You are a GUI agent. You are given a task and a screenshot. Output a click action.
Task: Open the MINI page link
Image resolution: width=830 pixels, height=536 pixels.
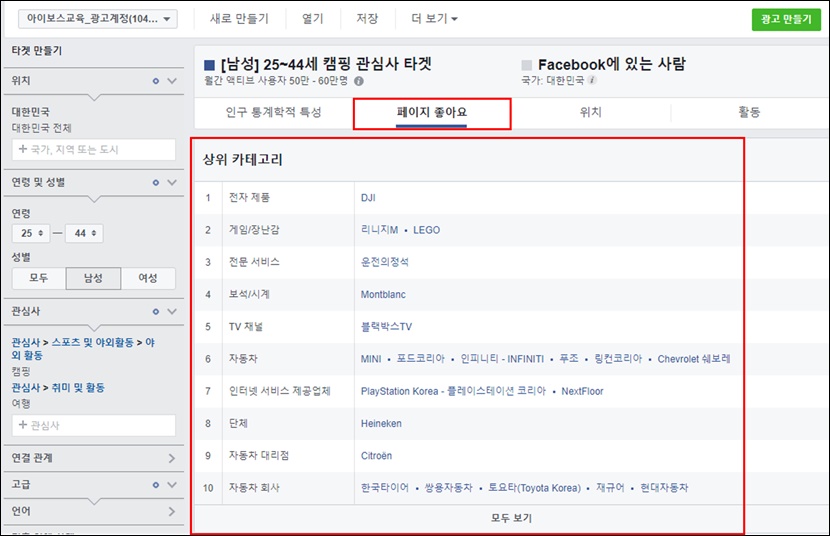[x=371, y=359]
